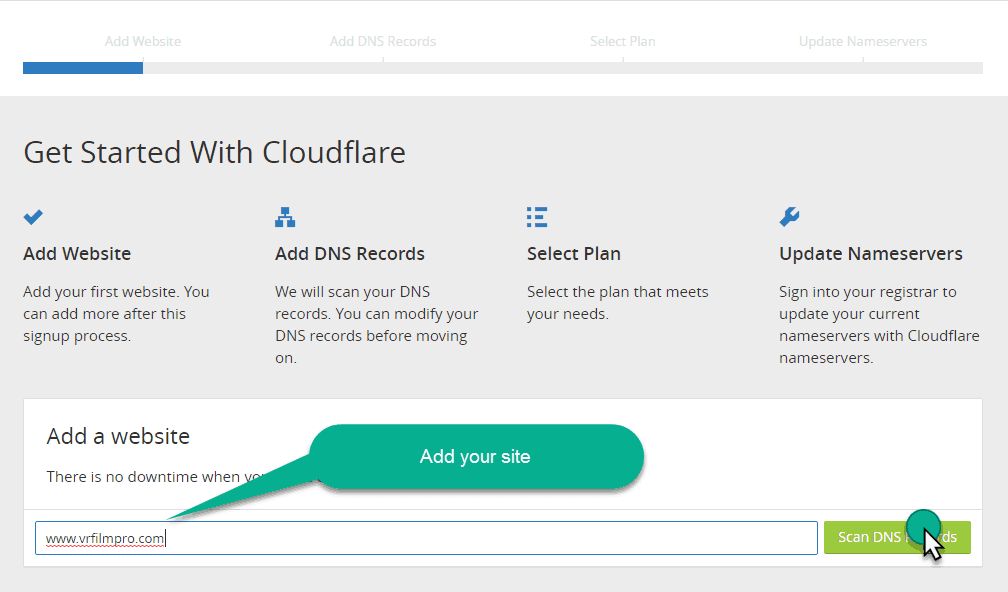Click the Update Nameservers section heading
This screenshot has width=1008, height=592.
tap(871, 253)
